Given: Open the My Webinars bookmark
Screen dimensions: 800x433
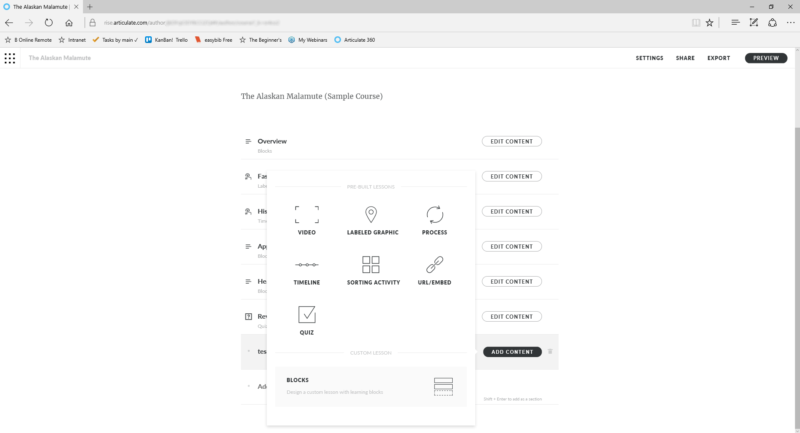Looking at the screenshot, I should coord(308,40).
